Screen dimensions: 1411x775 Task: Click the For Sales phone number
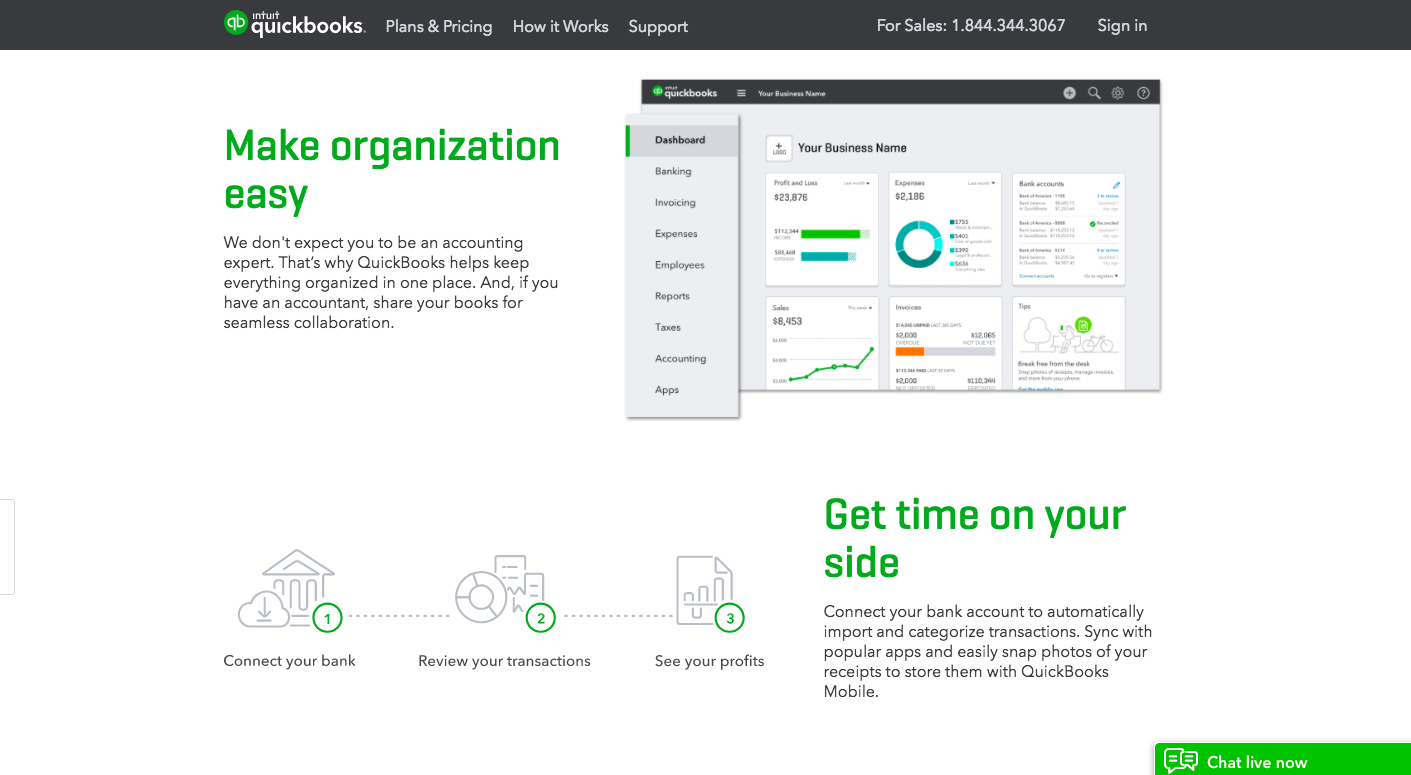[971, 25]
